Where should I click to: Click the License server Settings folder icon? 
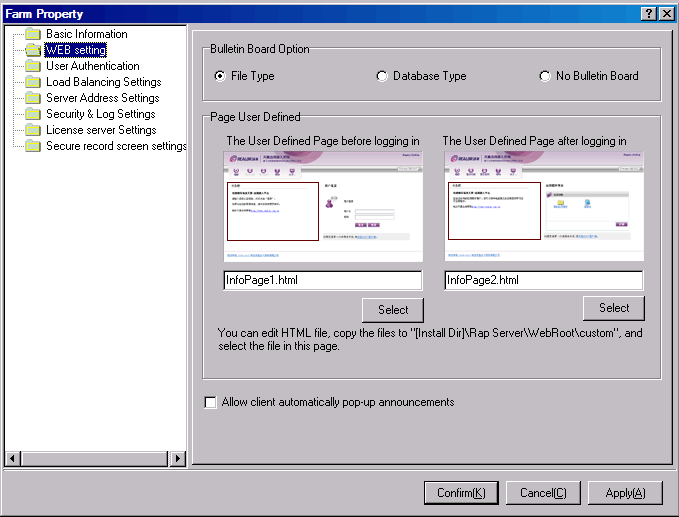click(33, 130)
